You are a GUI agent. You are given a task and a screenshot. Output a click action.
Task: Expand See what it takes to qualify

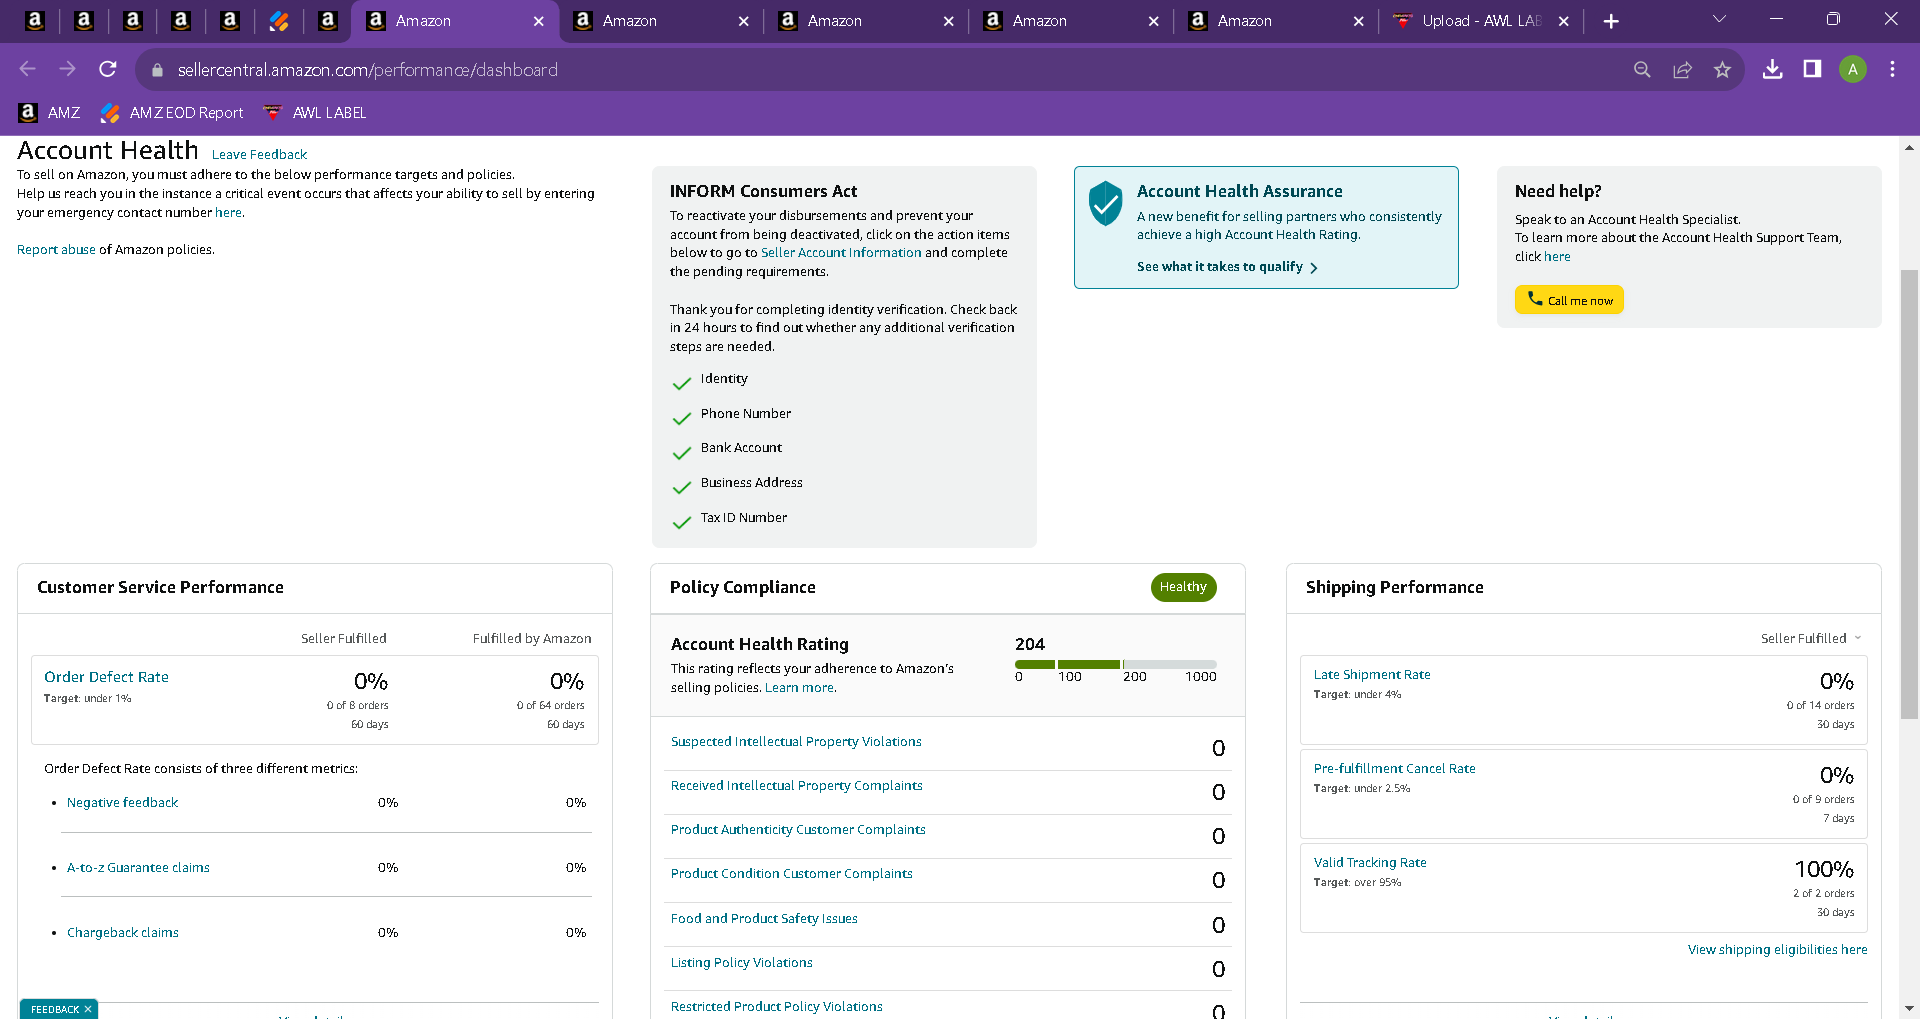1227,267
